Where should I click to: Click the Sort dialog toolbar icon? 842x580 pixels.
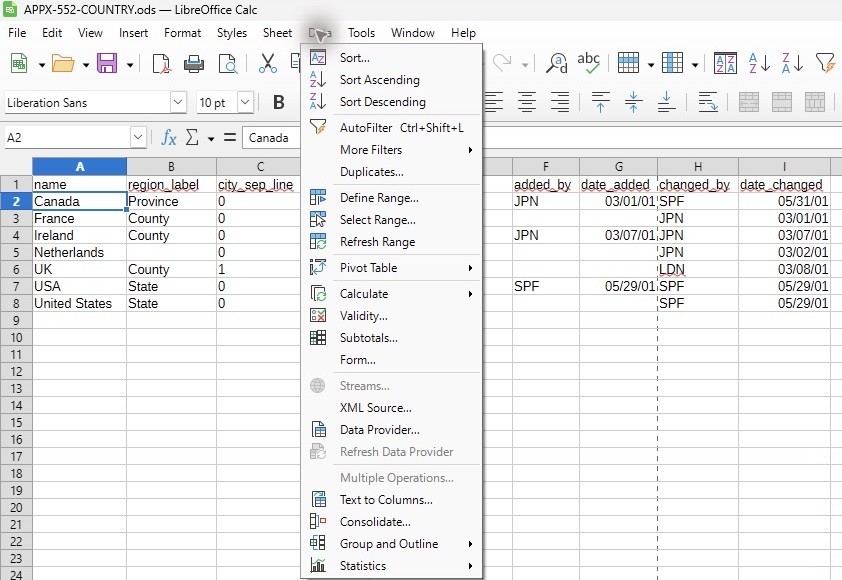click(x=725, y=63)
